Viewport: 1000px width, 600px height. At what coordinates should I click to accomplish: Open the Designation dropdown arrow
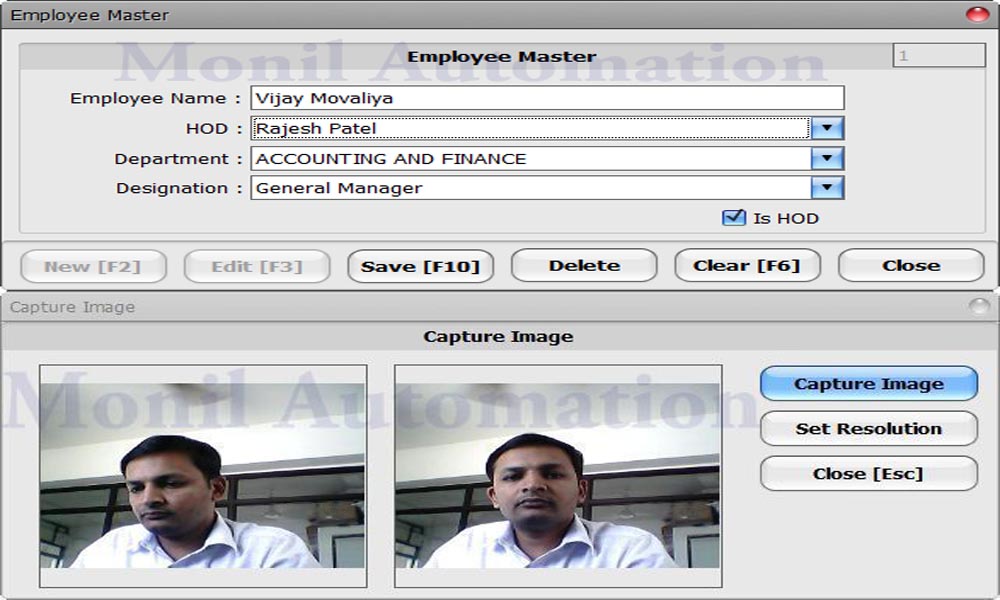tap(827, 188)
